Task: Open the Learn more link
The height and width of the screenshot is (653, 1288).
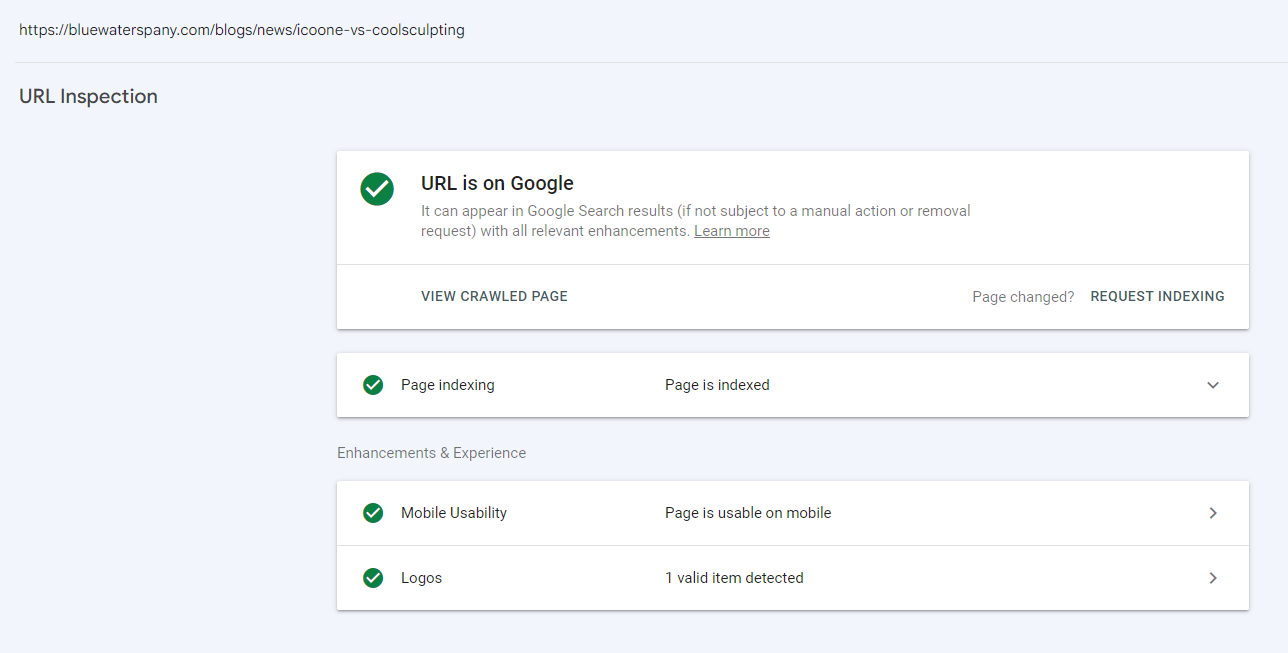Action: tap(732, 231)
